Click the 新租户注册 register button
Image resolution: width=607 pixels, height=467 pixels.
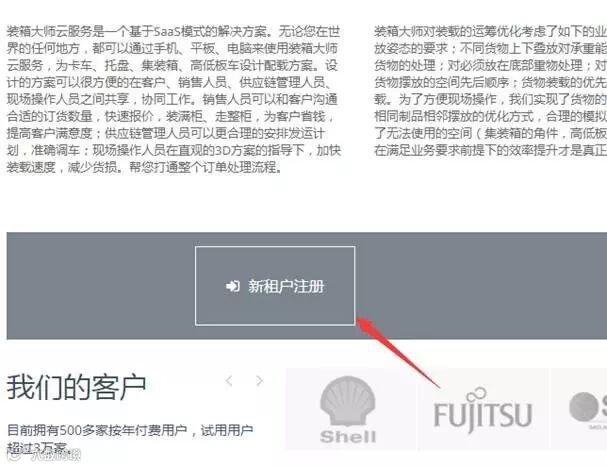pyautogui.click(x=275, y=286)
